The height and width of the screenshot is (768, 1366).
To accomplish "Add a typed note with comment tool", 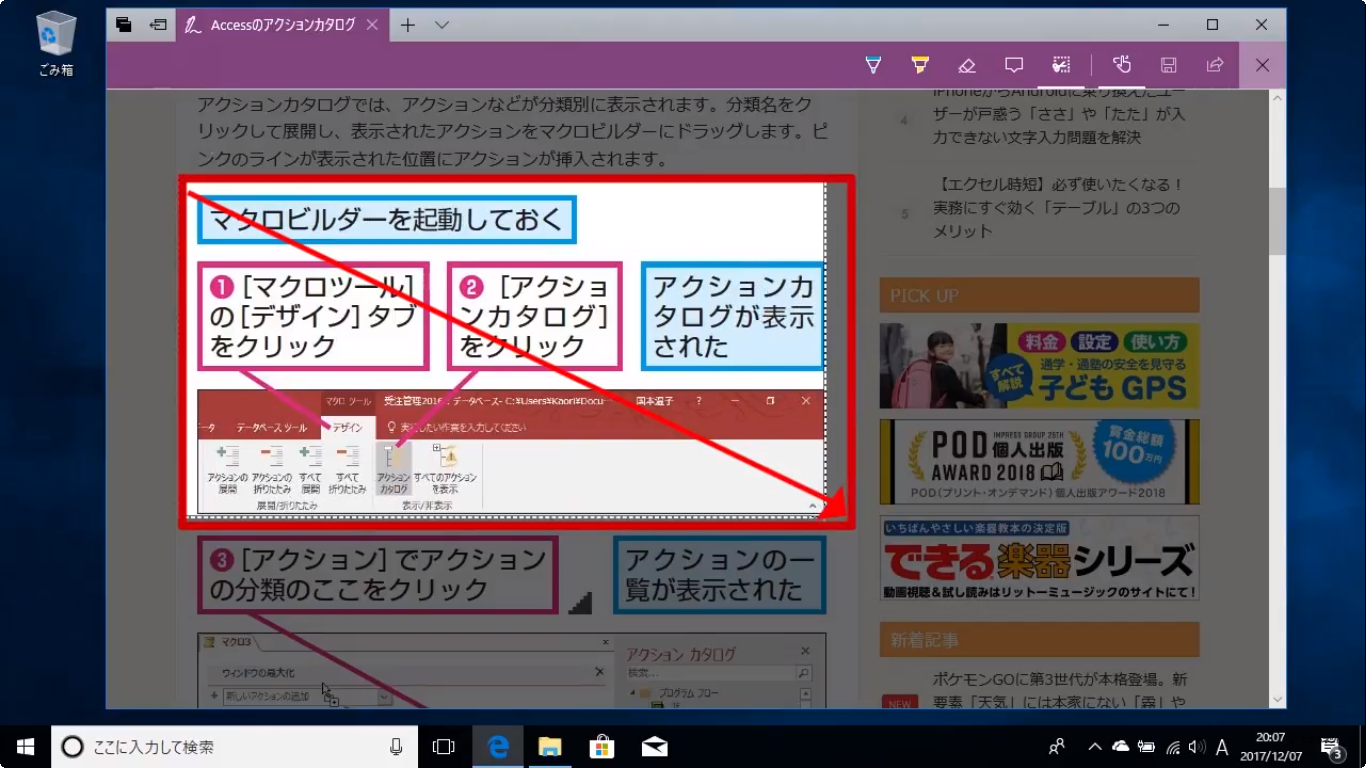I will (1014, 65).
